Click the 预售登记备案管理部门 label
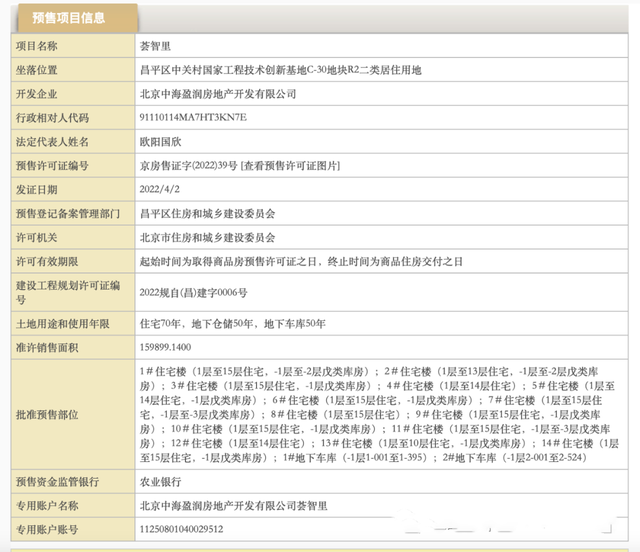The image size is (640, 552). [68, 214]
